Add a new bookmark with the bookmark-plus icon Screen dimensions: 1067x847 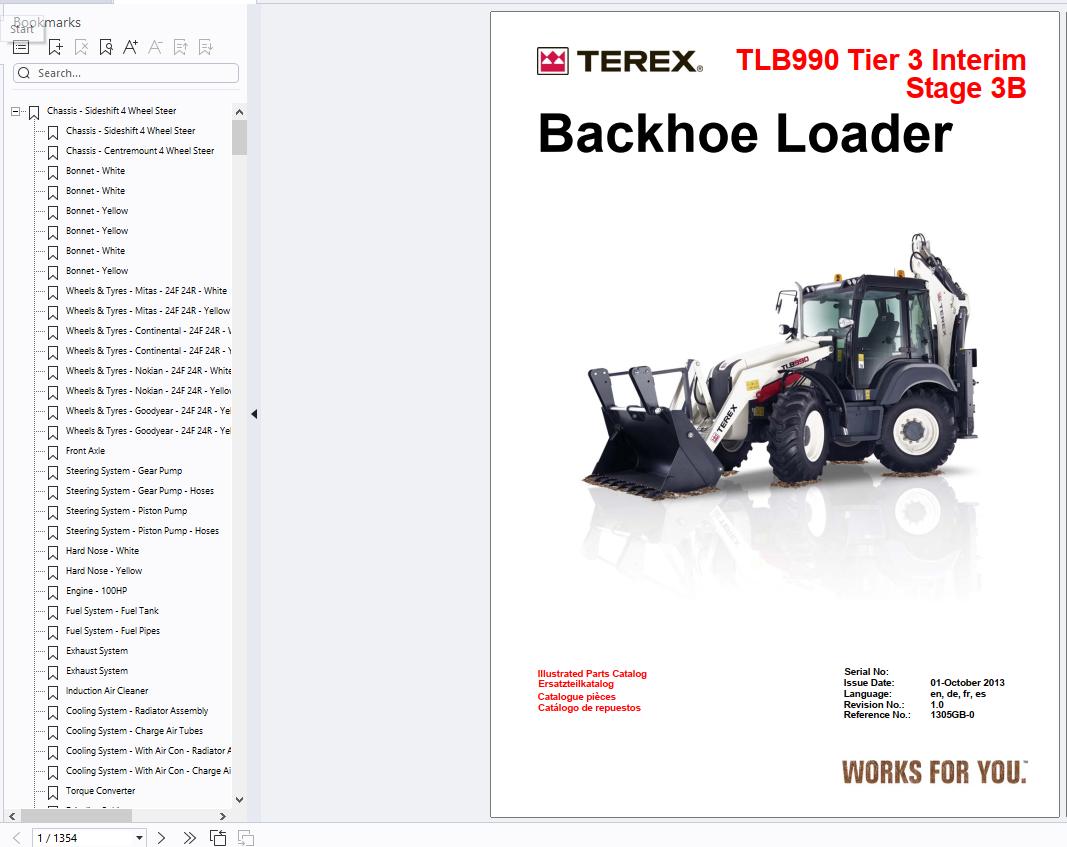coord(55,46)
